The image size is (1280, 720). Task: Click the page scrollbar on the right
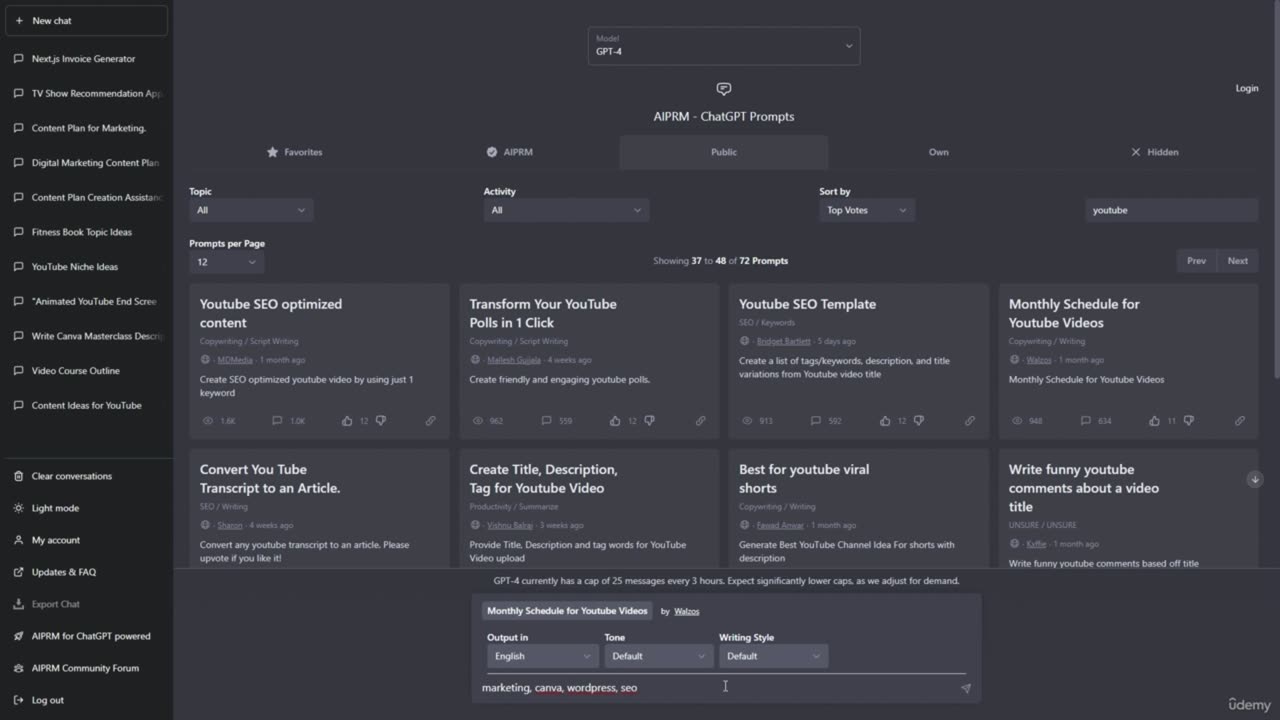[x=1275, y=190]
